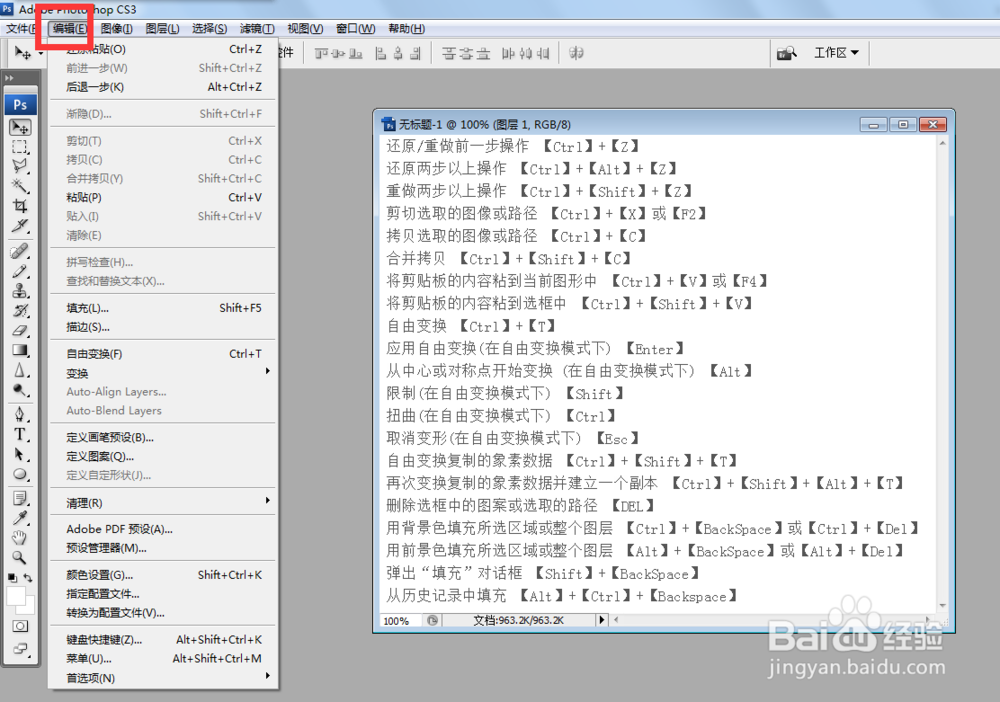Click document vertical scrollbar up arrow
1000x702 pixels.
click(x=942, y=143)
